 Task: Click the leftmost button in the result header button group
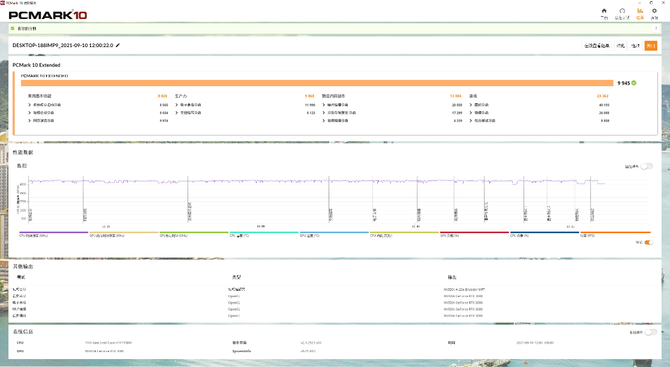tap(597, 46)
